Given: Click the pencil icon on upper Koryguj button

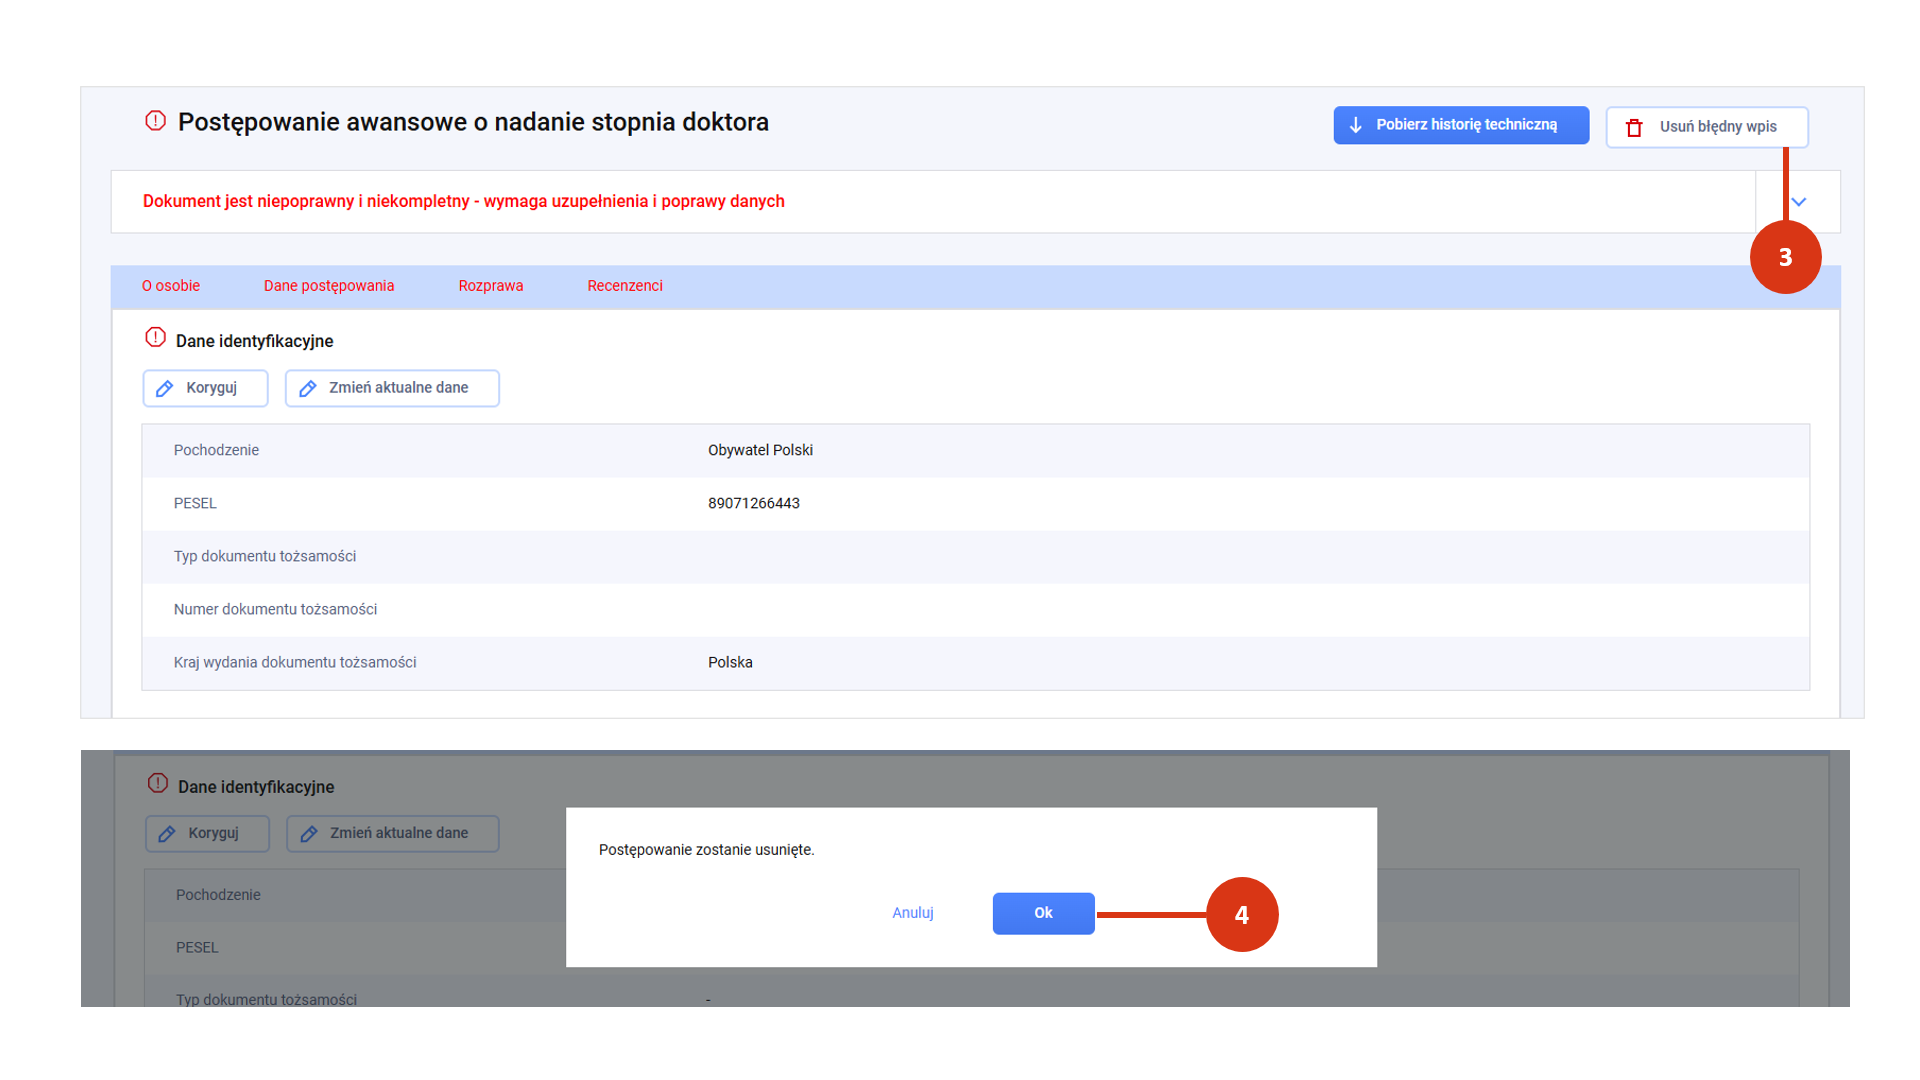Looking at the screenshot, I should coord(165,388).
